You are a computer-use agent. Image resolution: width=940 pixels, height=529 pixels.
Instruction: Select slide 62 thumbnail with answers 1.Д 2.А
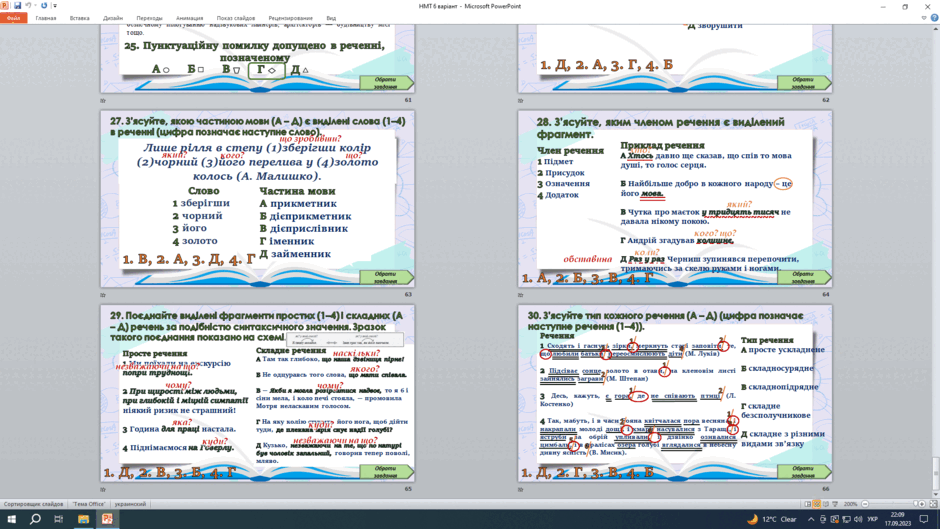[x=675, y=58]
